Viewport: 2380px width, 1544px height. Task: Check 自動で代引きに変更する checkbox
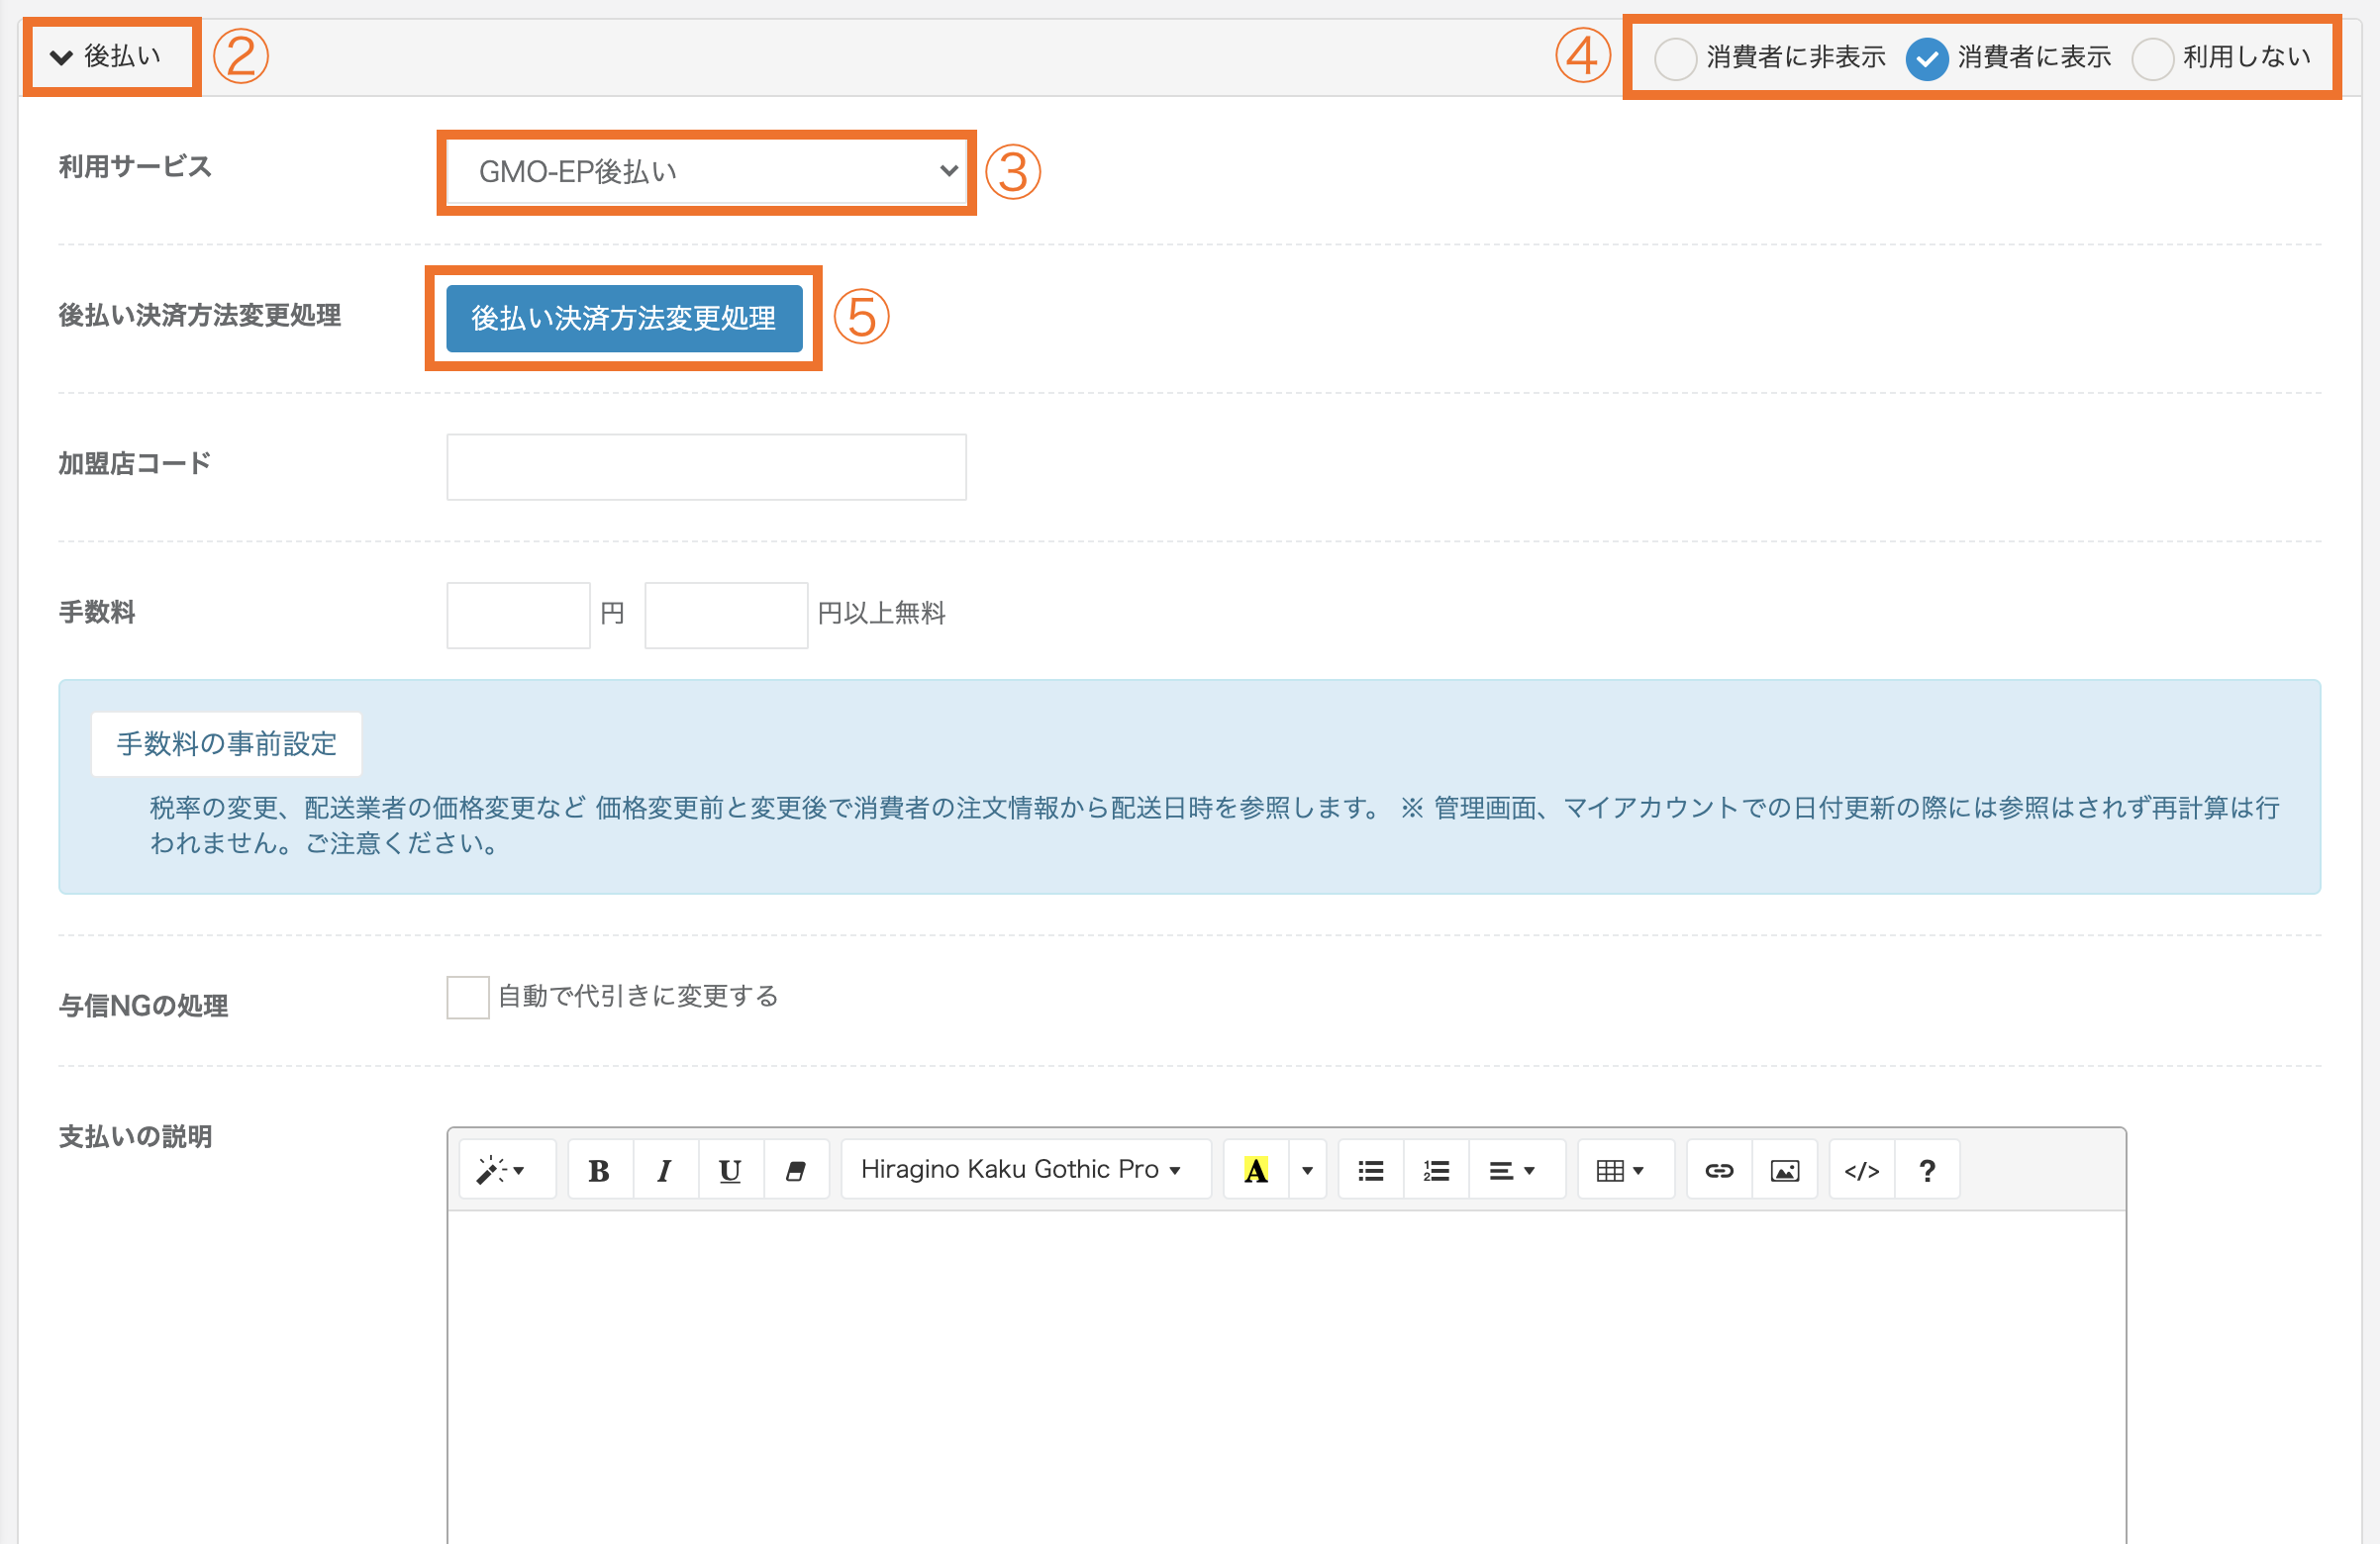467,997
